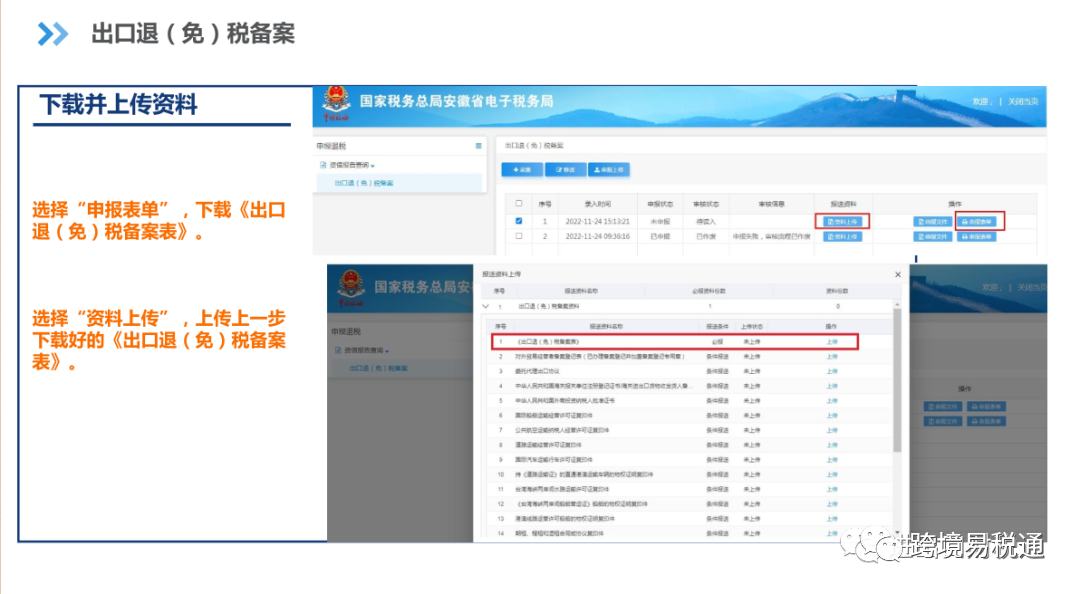This screenshot has height=594, width=1080.
Task: Check the checkbox of record 2
Action: (517, 234)
